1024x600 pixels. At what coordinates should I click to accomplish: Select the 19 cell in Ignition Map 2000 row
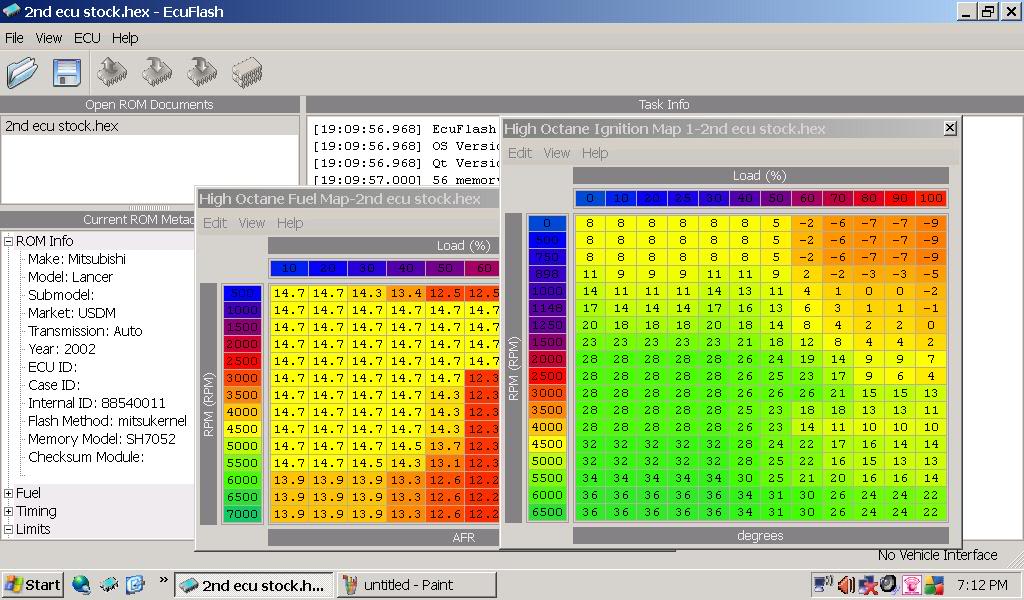(807, 359)
